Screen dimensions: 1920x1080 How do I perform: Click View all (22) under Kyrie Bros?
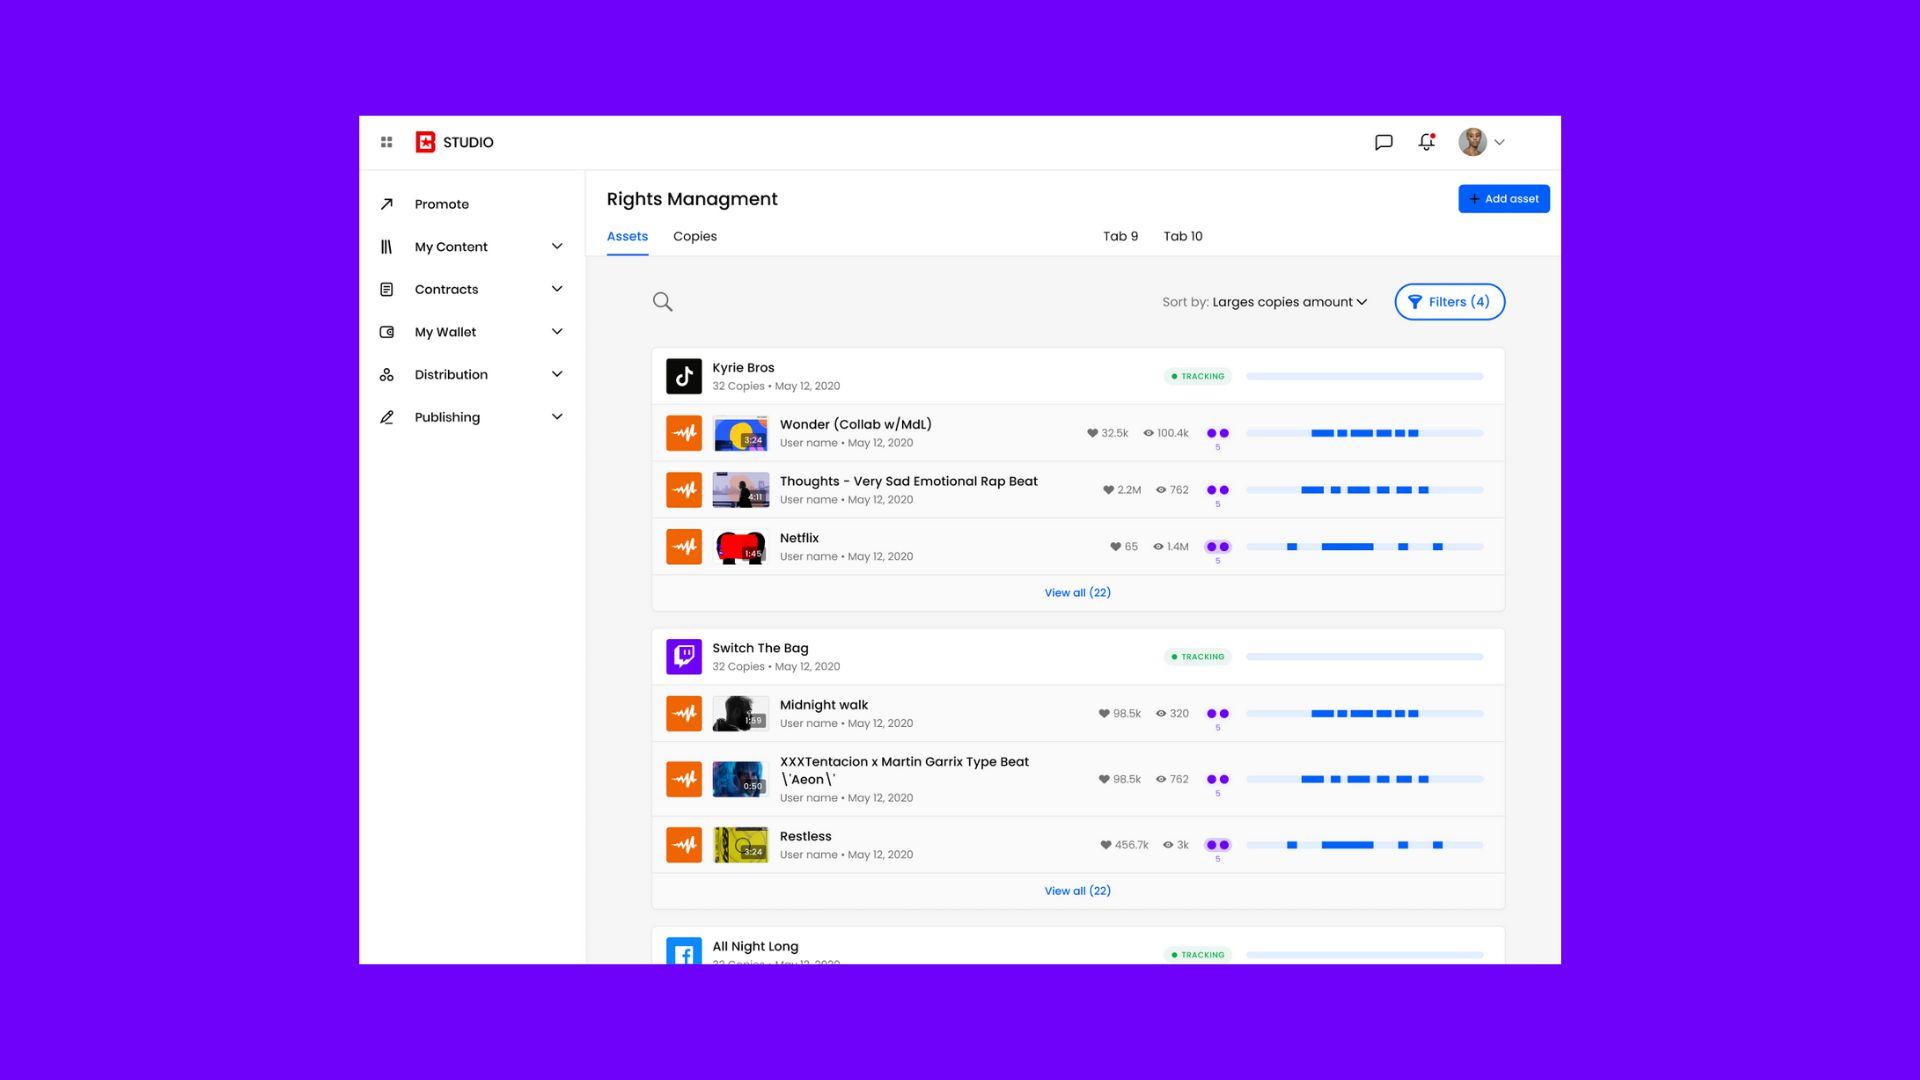point(1077,593)
